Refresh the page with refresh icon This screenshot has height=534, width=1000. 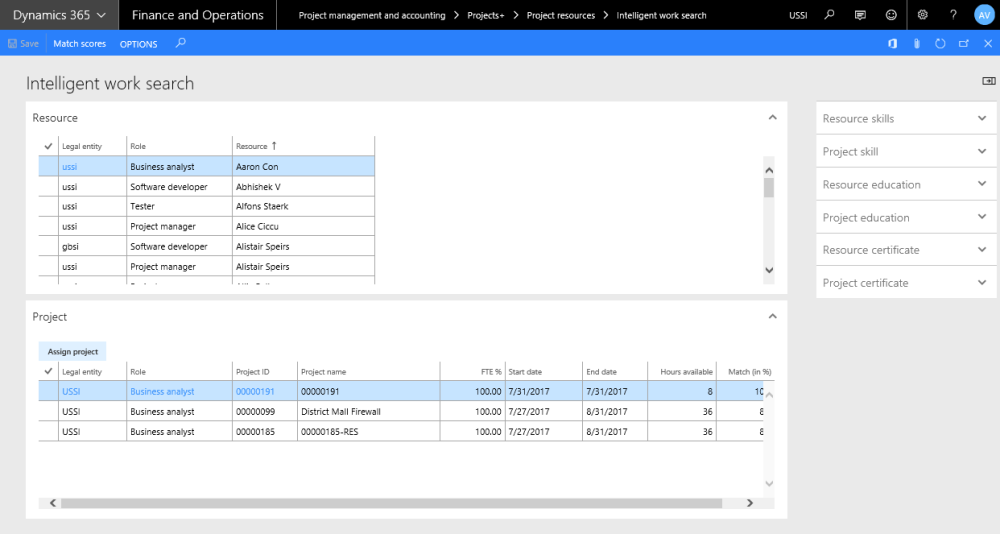pyautogui.click(x=940, y=44)
